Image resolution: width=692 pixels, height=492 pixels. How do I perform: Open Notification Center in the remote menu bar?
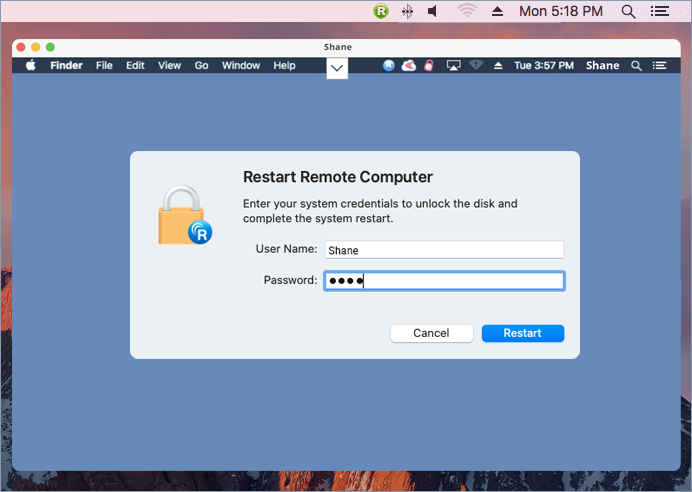[x=660, y=65]
